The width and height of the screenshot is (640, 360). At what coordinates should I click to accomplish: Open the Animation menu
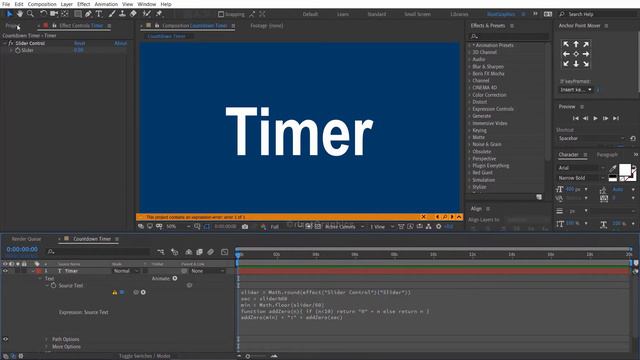[x=106, y=4]
